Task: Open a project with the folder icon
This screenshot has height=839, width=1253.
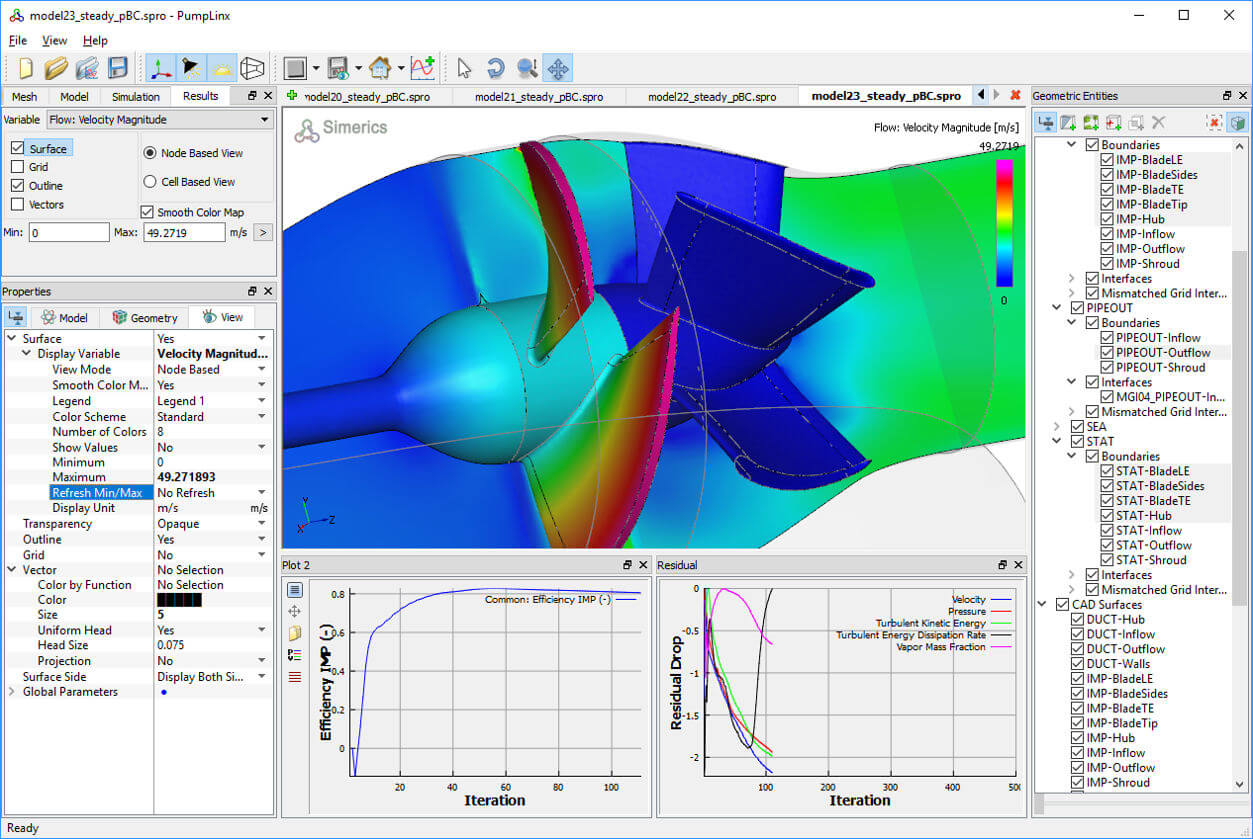Action: 56,68
